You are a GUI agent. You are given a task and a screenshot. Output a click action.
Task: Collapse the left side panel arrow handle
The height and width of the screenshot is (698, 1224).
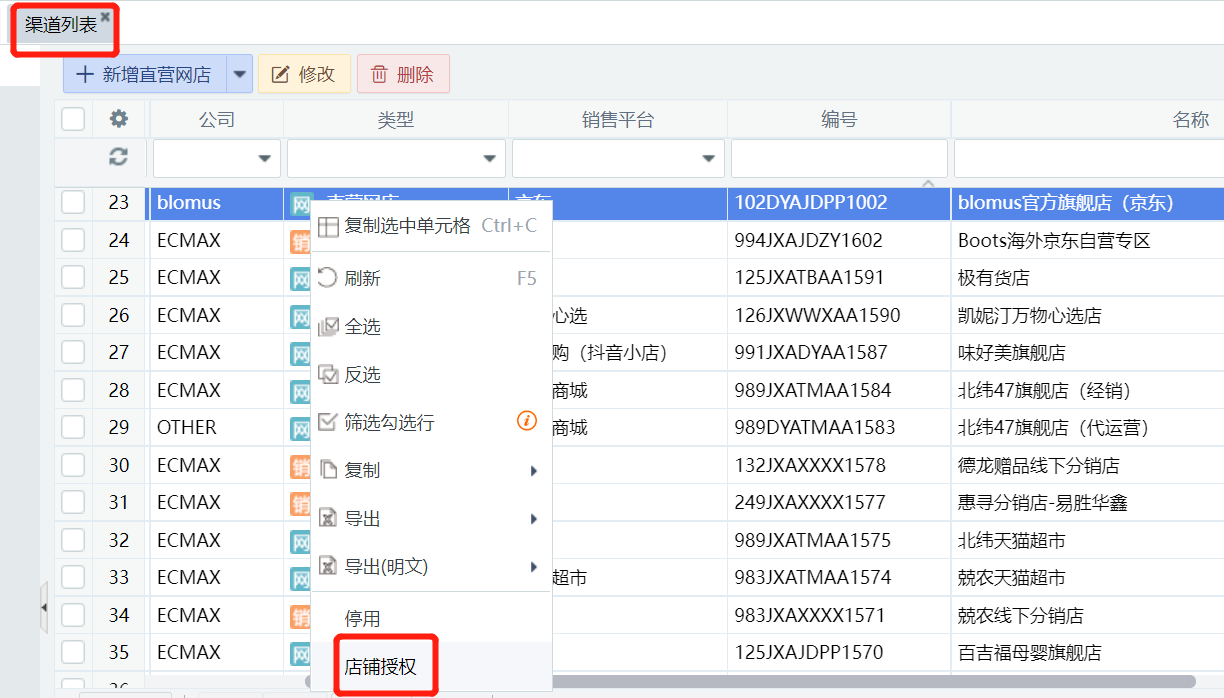43,607
